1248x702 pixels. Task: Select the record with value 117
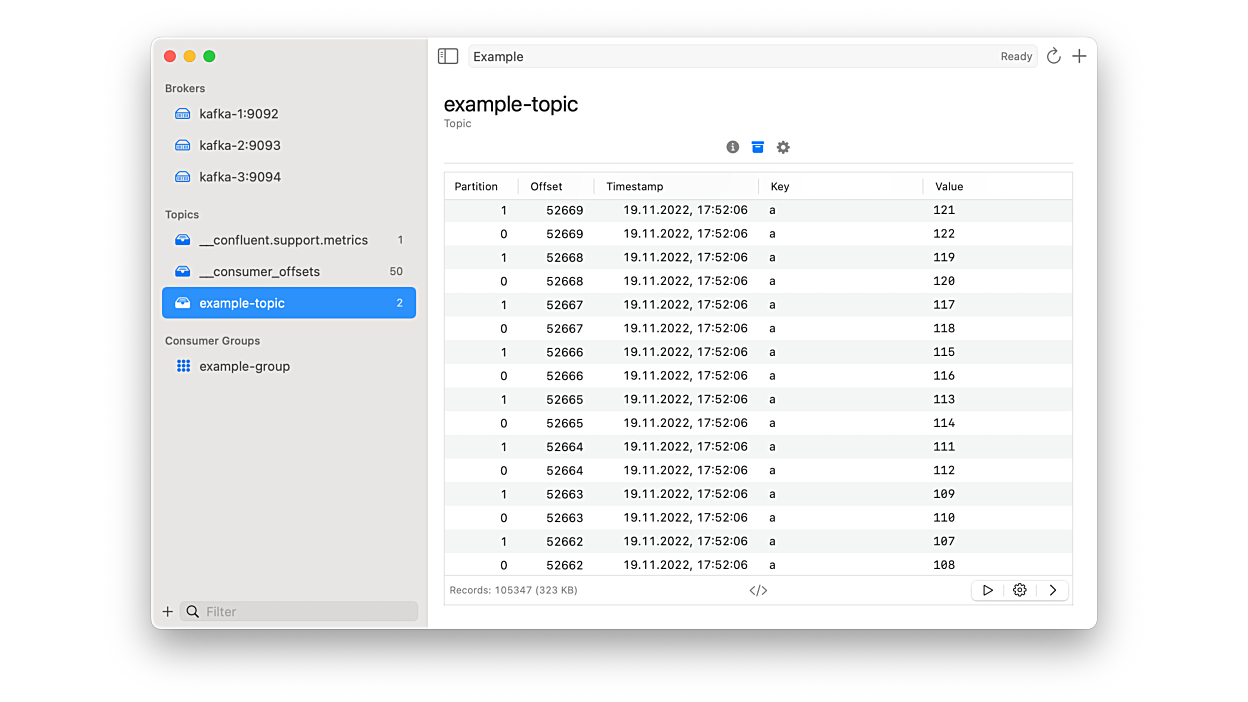(758, 305)
